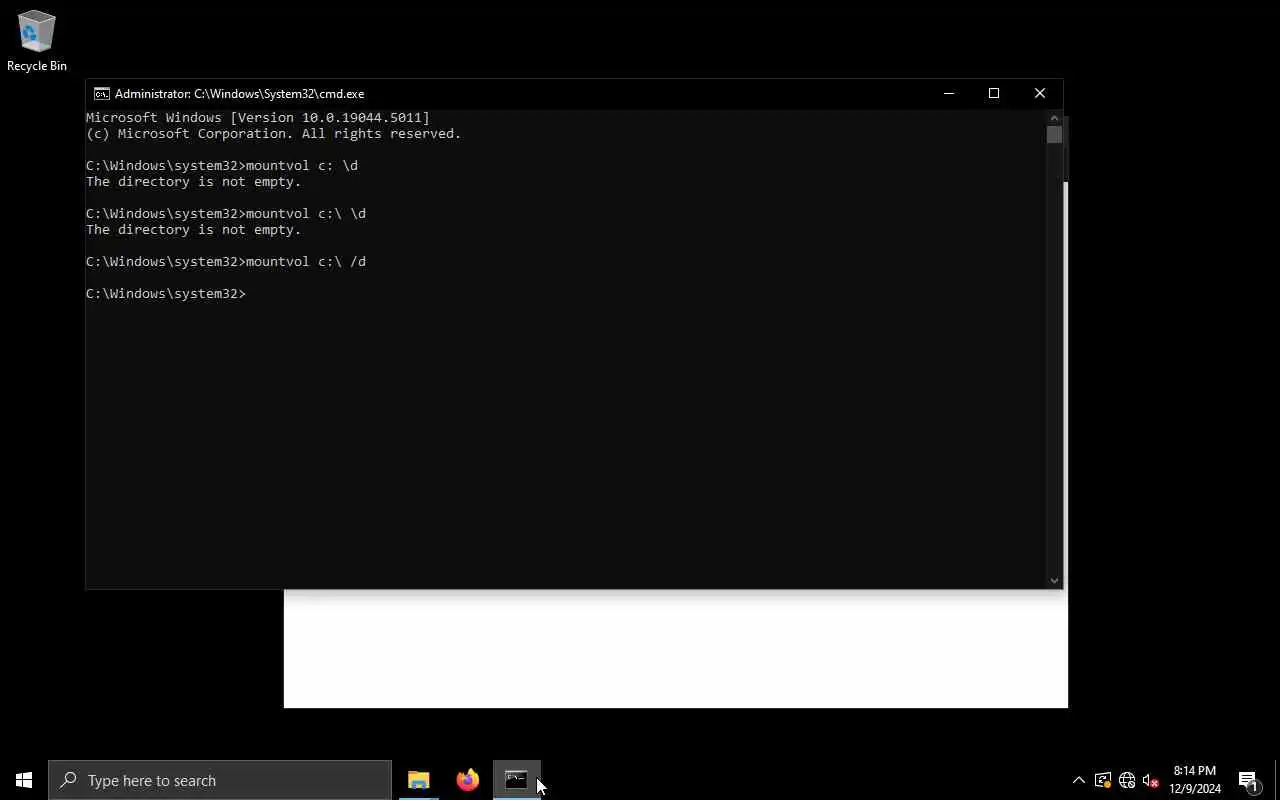The image size is (1280, 800).
Task: Click the taskbar search box
Action: pos(220,780)
